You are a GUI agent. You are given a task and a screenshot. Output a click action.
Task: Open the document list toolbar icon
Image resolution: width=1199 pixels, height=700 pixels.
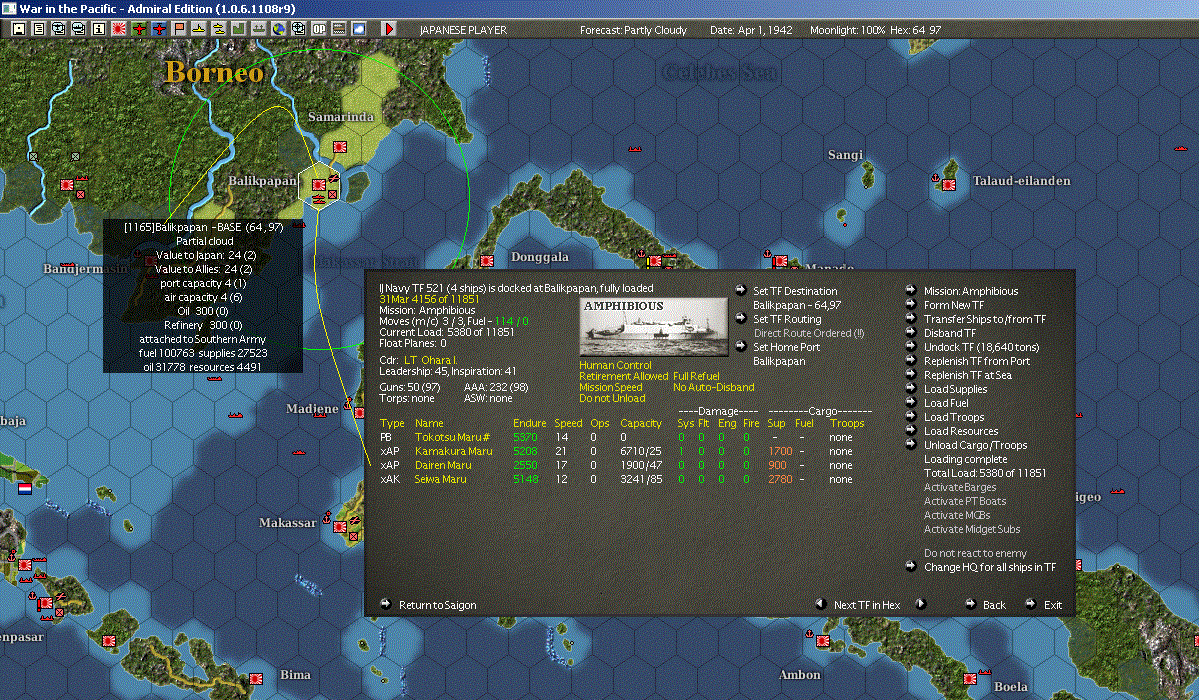point(39,29)
